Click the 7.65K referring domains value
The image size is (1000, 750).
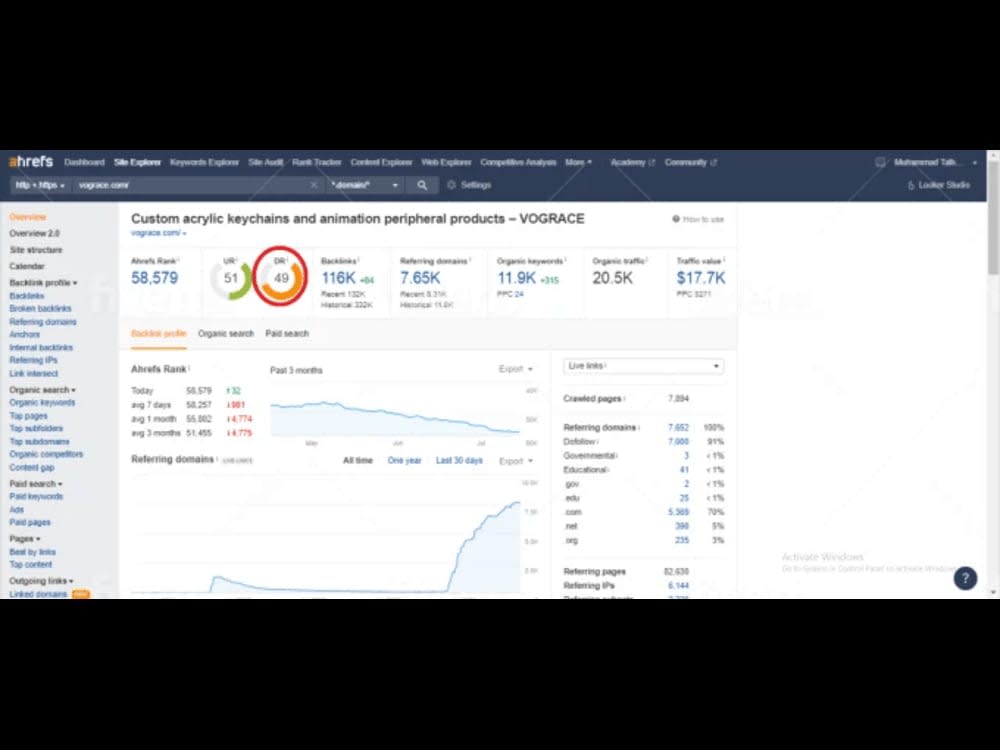[x=420, y=278]
